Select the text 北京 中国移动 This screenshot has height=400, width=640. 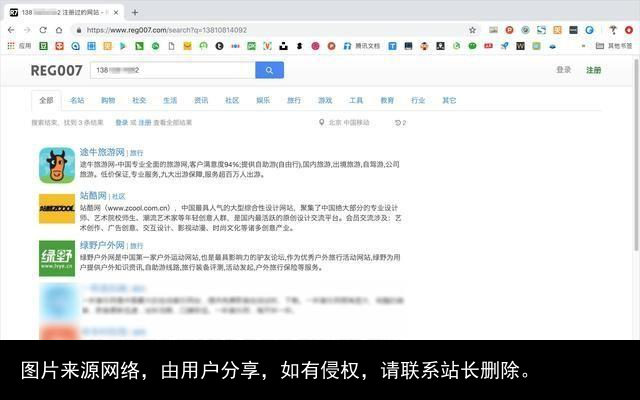coord(349,122)
